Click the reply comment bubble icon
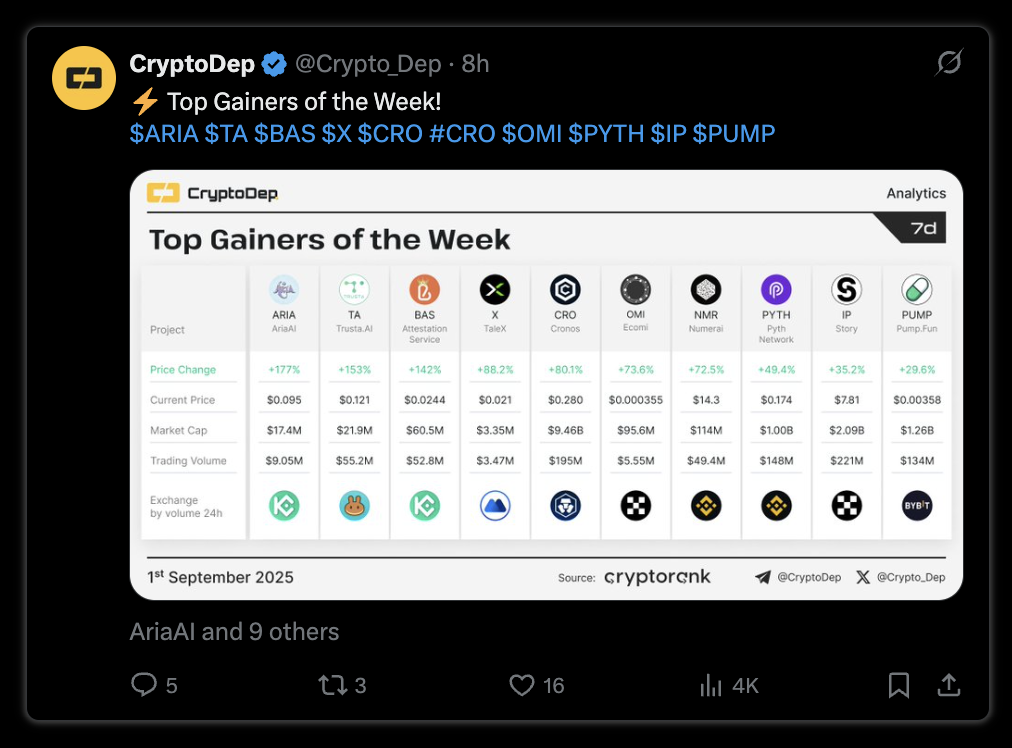1012x748 pixels. 144,685
